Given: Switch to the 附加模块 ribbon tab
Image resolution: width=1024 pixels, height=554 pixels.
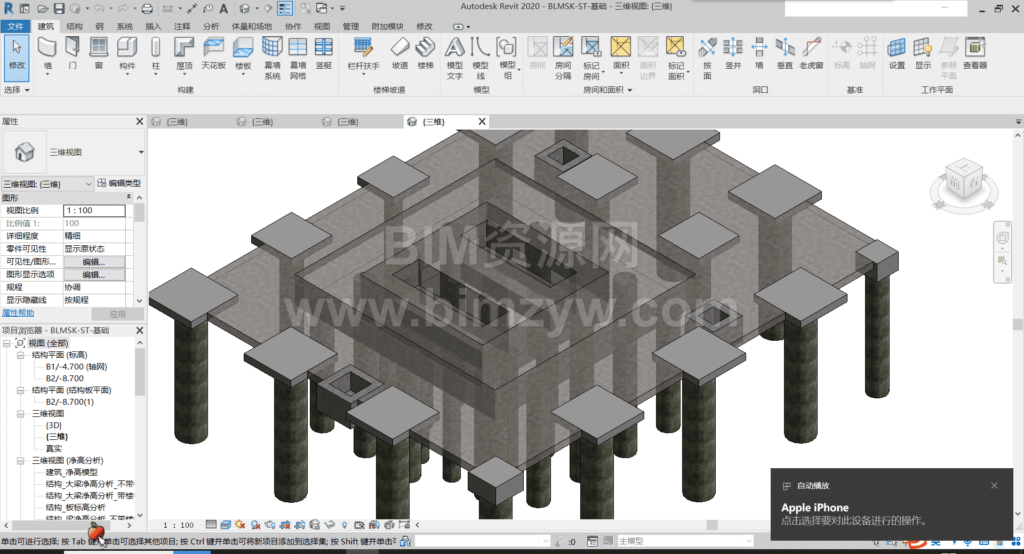Looking at the screenshot, I should (x=387, y=26).
